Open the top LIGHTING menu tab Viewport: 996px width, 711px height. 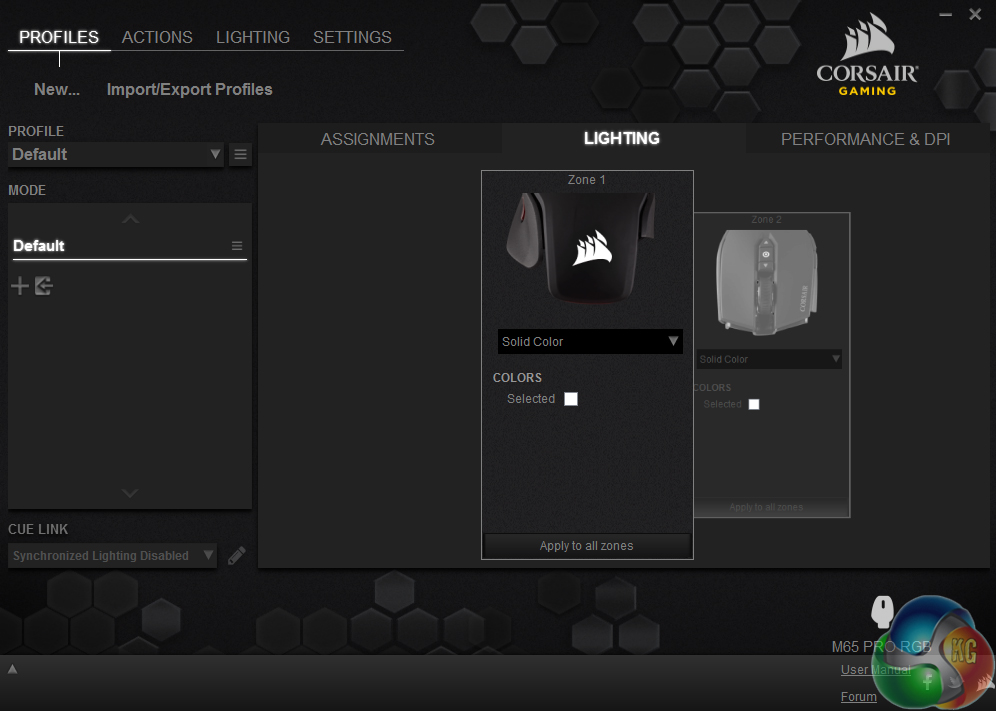253,37
